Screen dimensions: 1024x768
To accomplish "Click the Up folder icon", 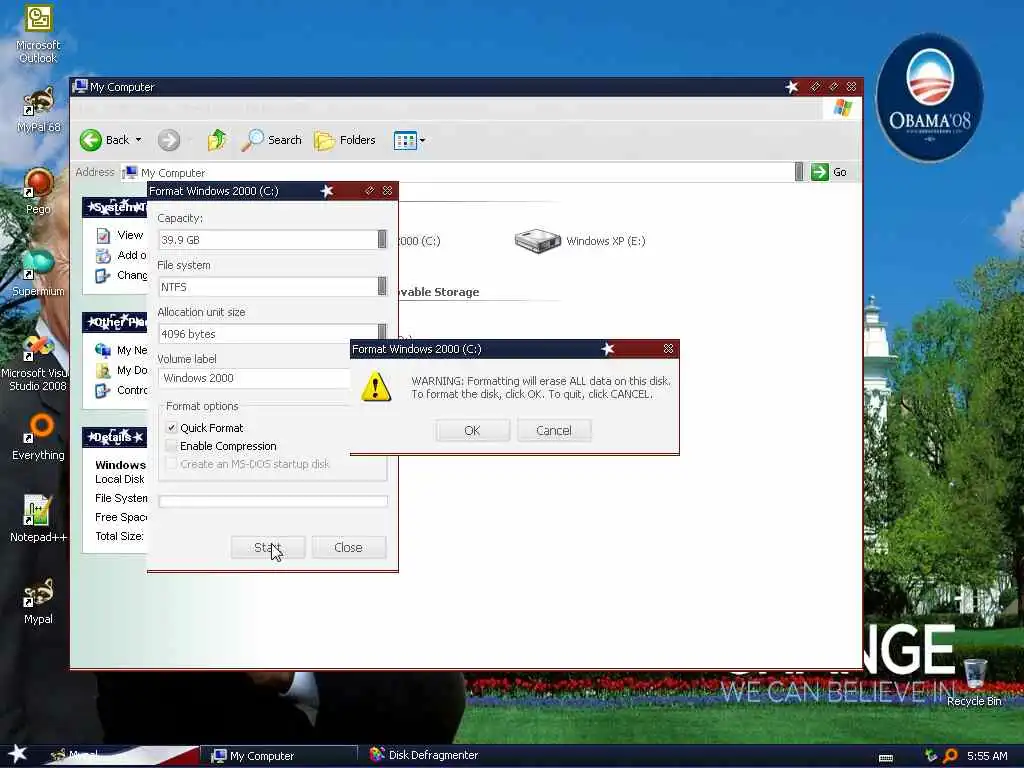I will [217, 140].
